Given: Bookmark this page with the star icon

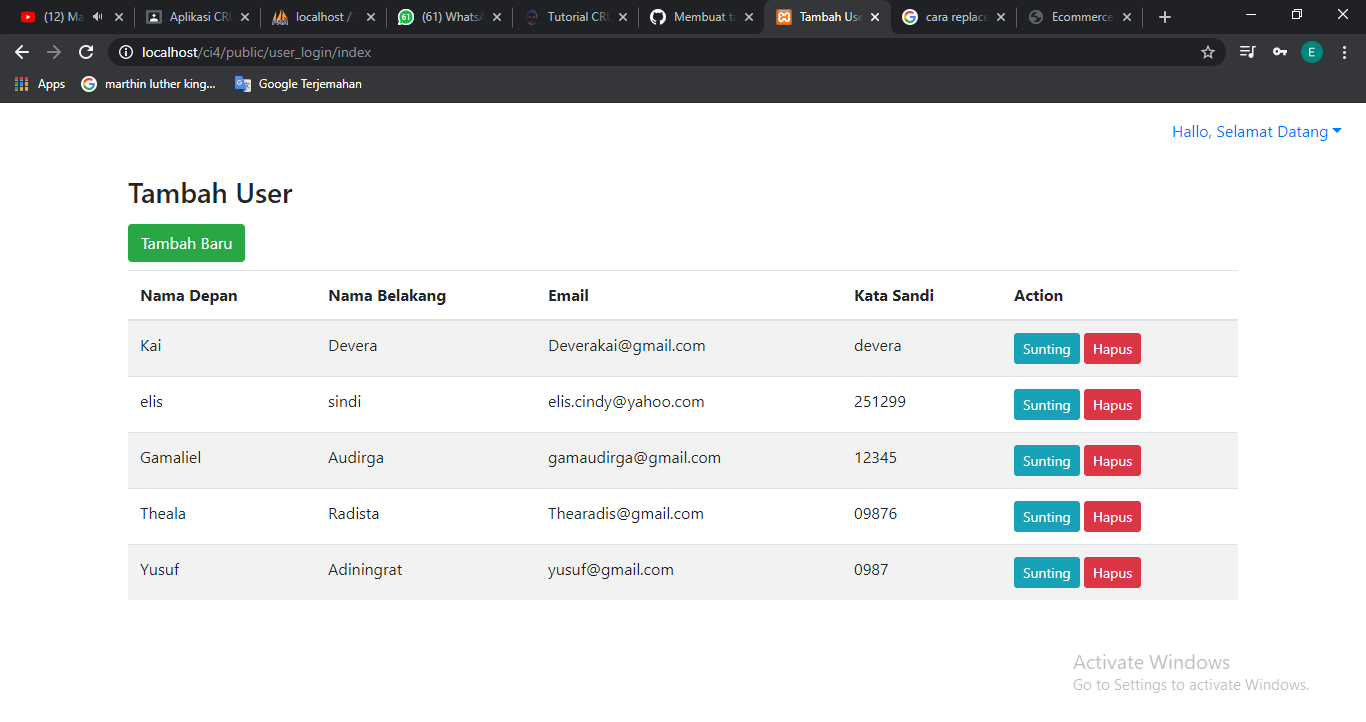Looking at the screenshot, I should pos(1208,52).
